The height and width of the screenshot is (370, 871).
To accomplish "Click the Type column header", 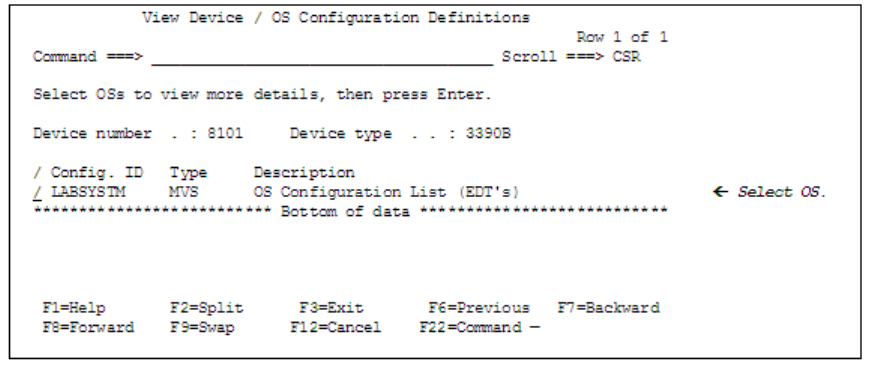I will [189, 173].
